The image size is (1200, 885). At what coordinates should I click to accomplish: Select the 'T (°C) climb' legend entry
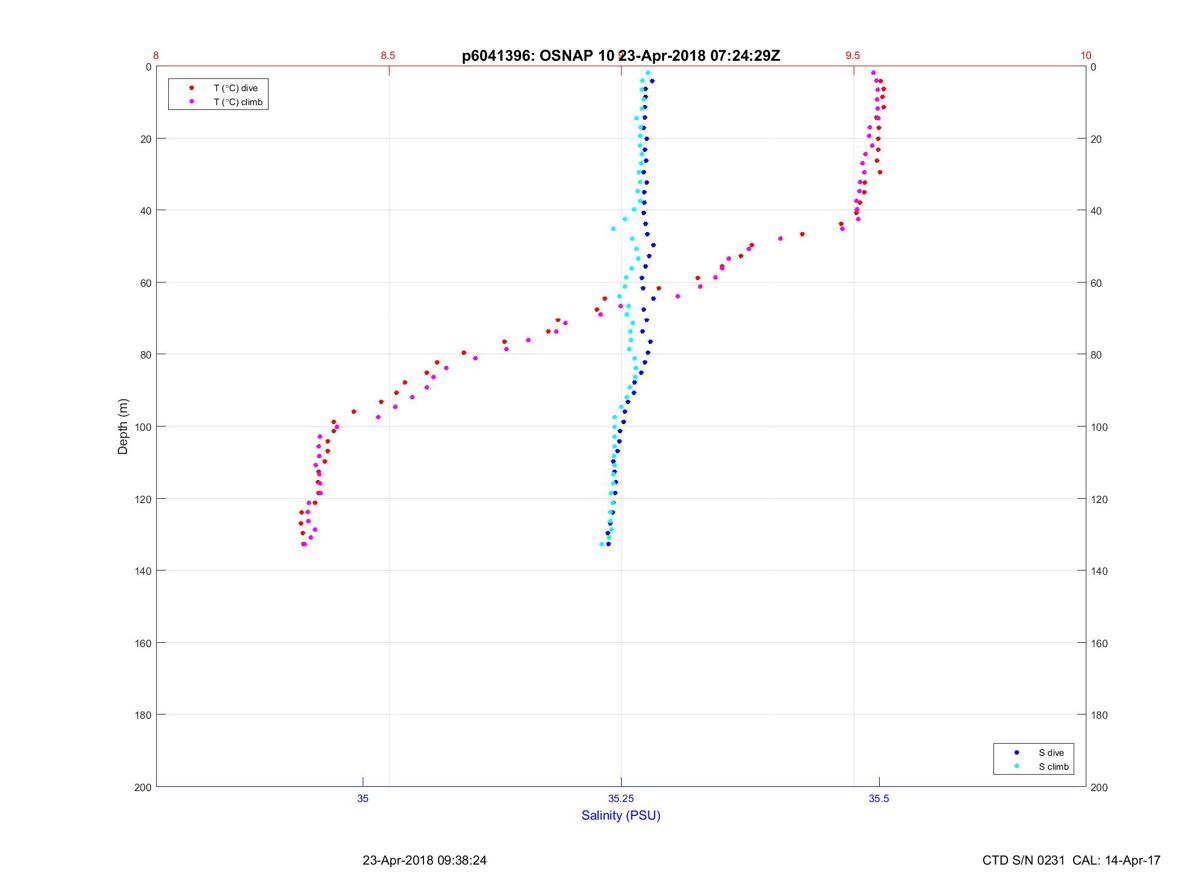pyautogui.click(x=238, y=102)
